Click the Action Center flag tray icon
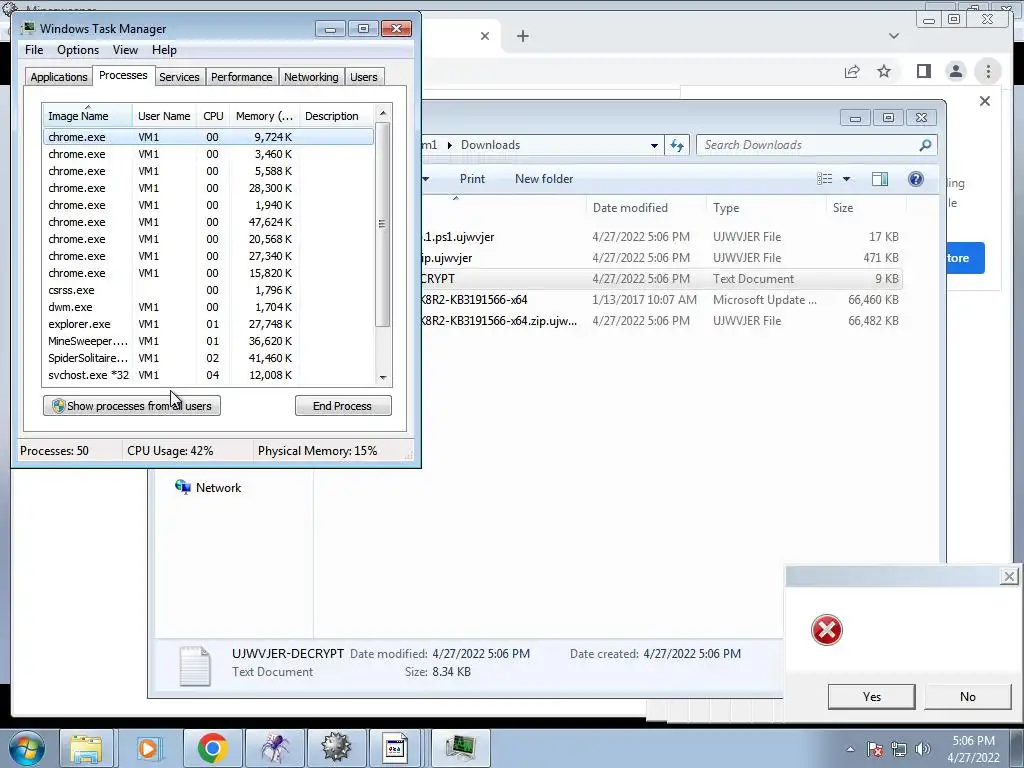 tap(875, 749)
